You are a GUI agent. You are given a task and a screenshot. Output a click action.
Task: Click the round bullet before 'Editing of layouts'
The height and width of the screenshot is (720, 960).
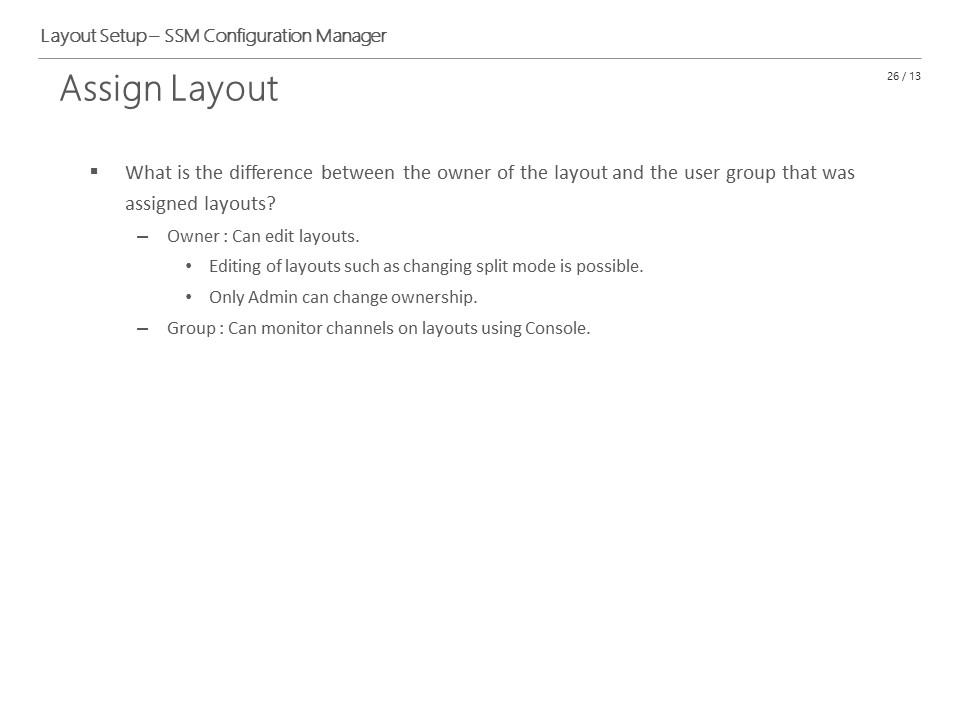pos(189,266)
